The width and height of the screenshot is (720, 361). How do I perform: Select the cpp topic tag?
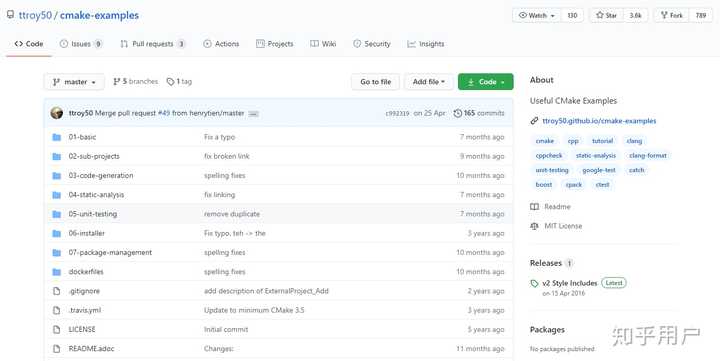573,141
